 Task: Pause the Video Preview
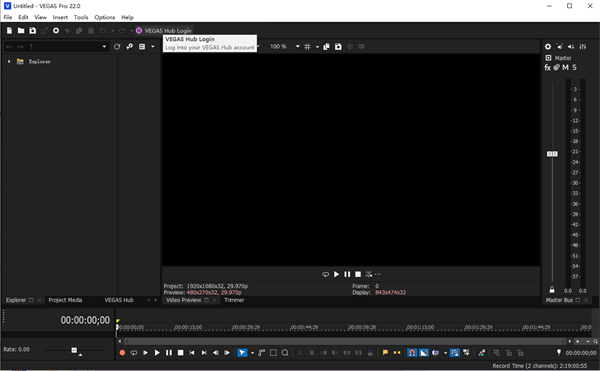point(347,274)
